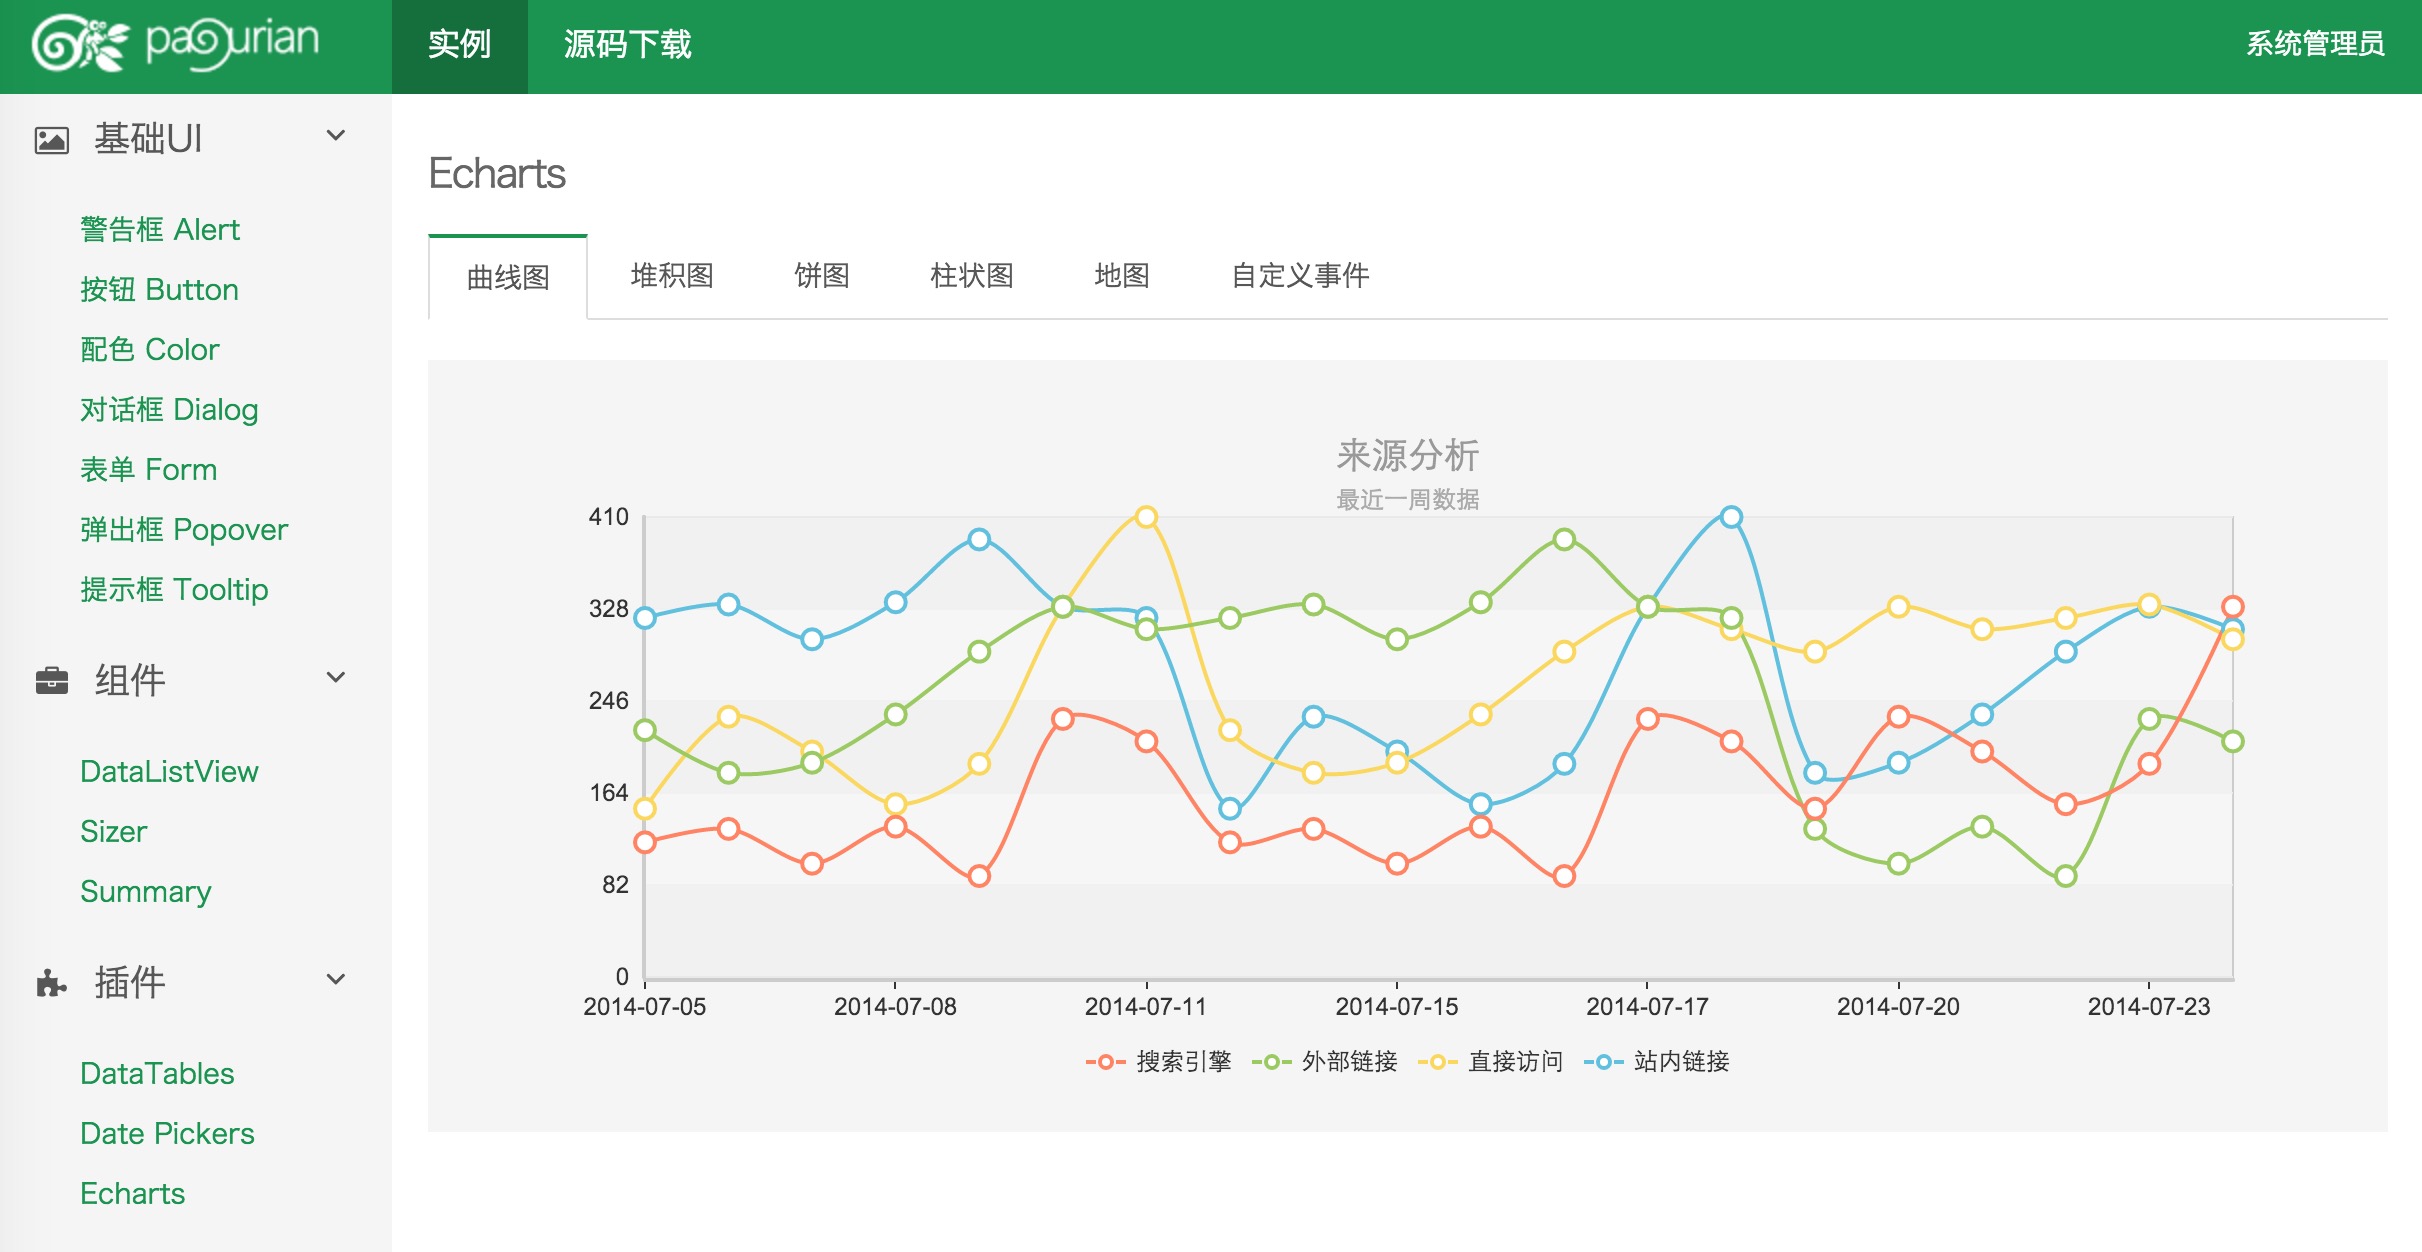Screen dimensions: 2422x1252
Task: Click 系统管理员 user label in header
Action: (2314, 44)
